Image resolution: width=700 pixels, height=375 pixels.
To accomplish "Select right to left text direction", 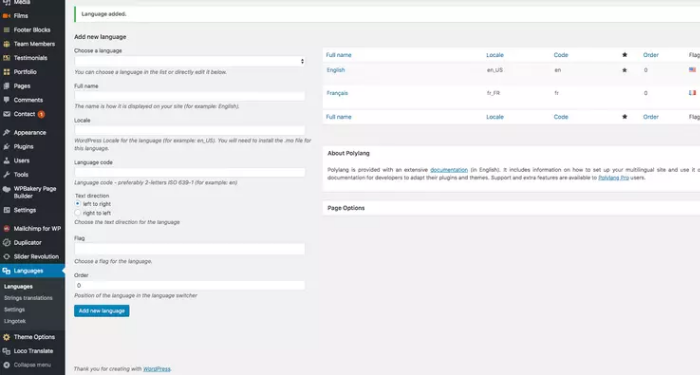I will pyautogui.click(x=78, y=213).
